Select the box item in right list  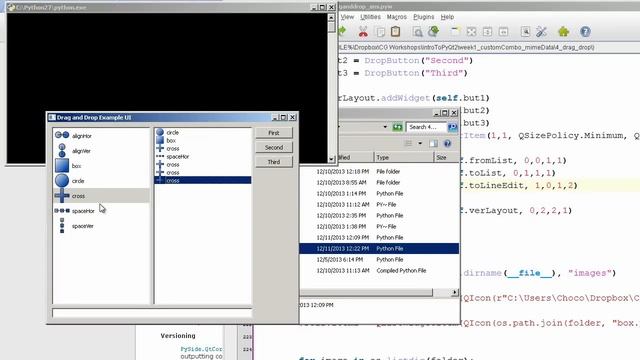pyautogui.click(x=203, y=140)
